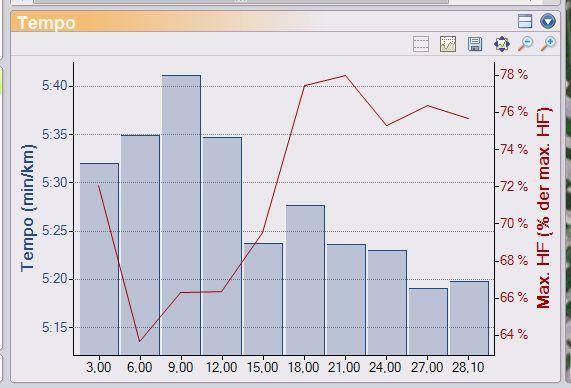Select the Tempo (min/km) axis label
This screenshot has width=571, height=388.
tap(28, 208)
